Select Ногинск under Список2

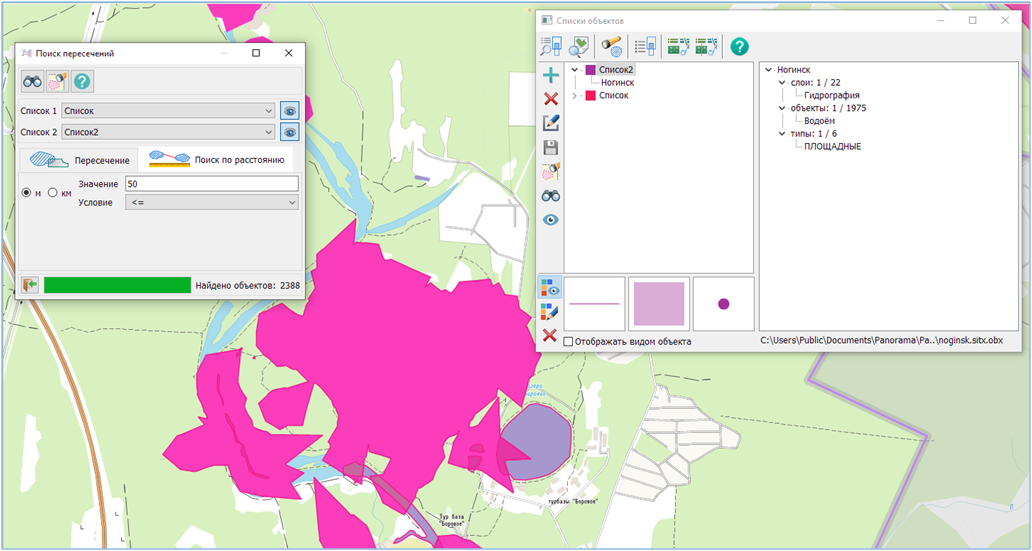(x=617, y=83)
